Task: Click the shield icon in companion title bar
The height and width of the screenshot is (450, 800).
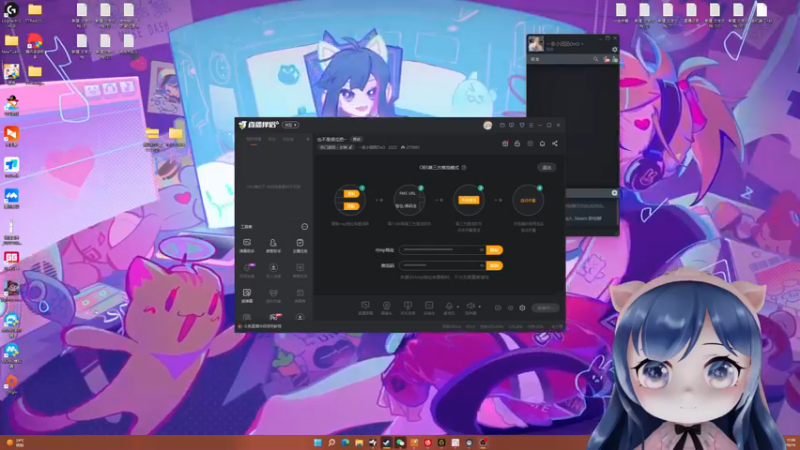Action: point(521,125)
